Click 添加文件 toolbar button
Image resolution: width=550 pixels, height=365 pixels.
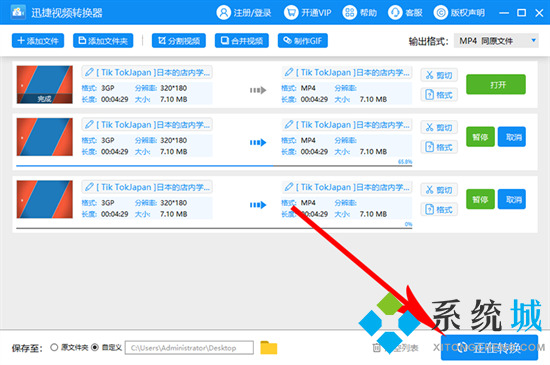coord(38,41)
